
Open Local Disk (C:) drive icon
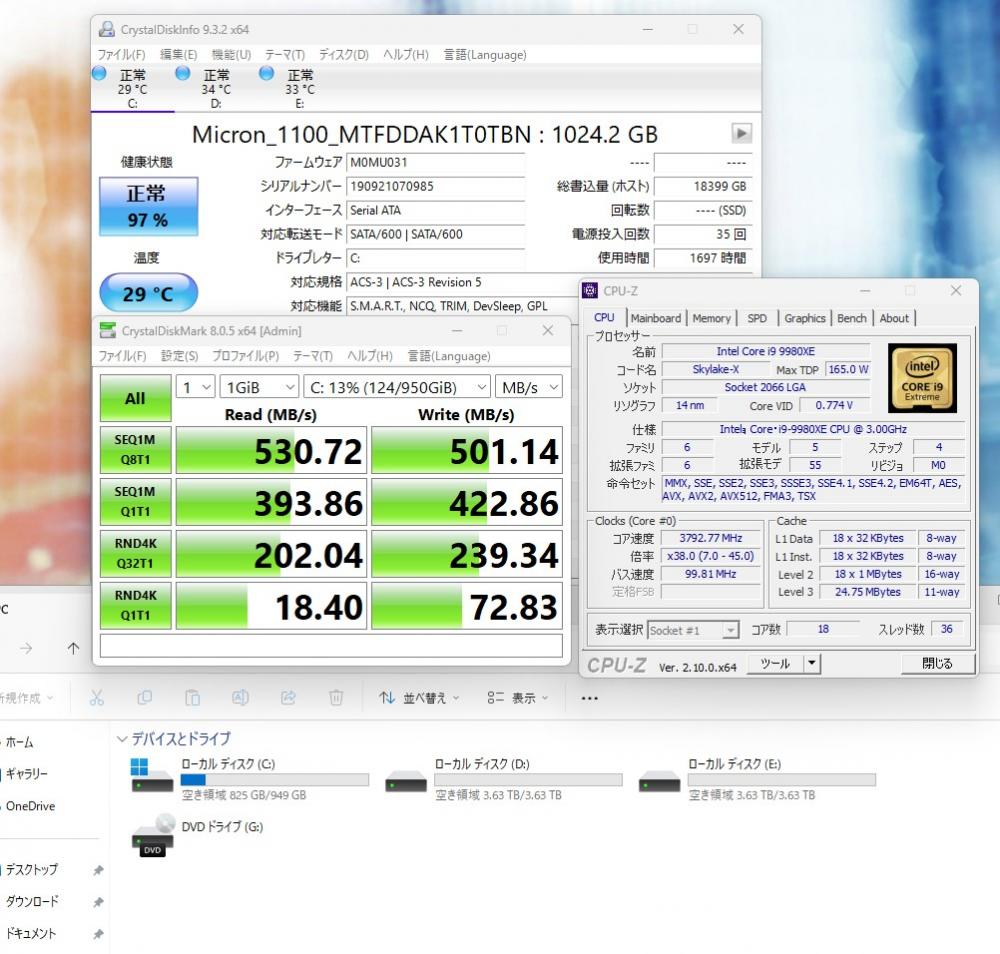pos(152,775)
